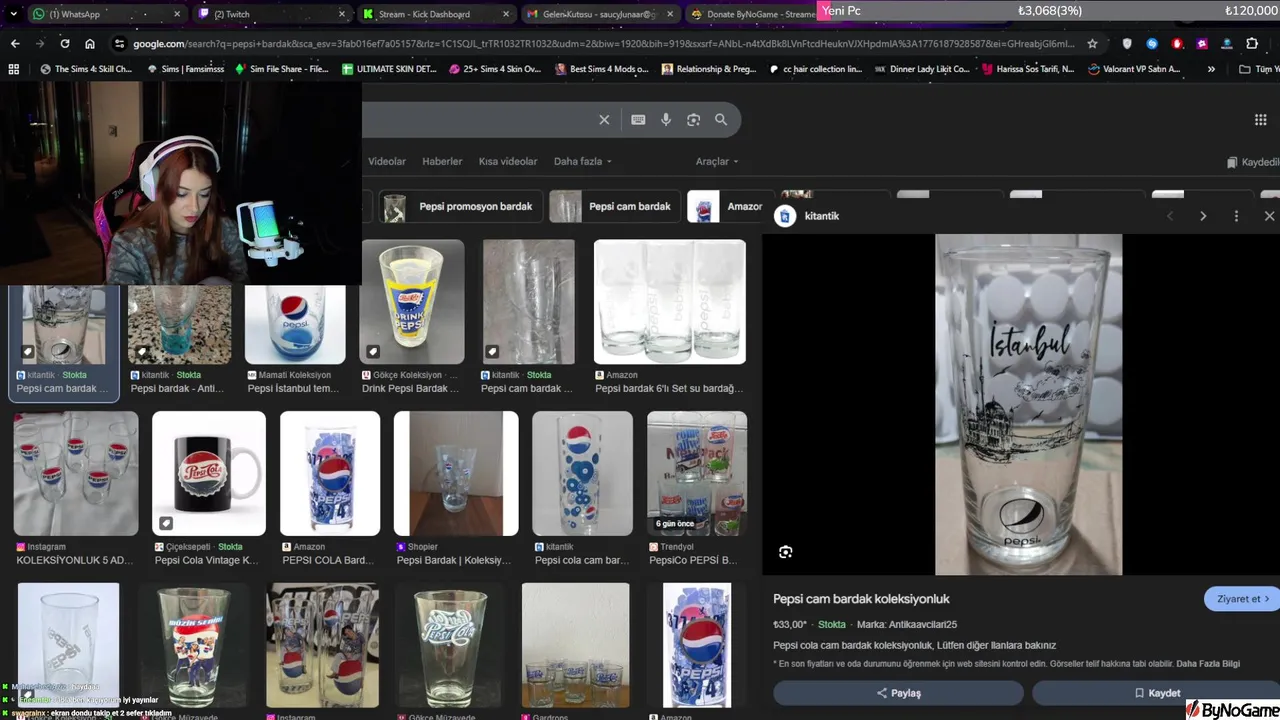Open Shopier Pepsi Bardak Koleksiyon thumbnail

[456, 473]
